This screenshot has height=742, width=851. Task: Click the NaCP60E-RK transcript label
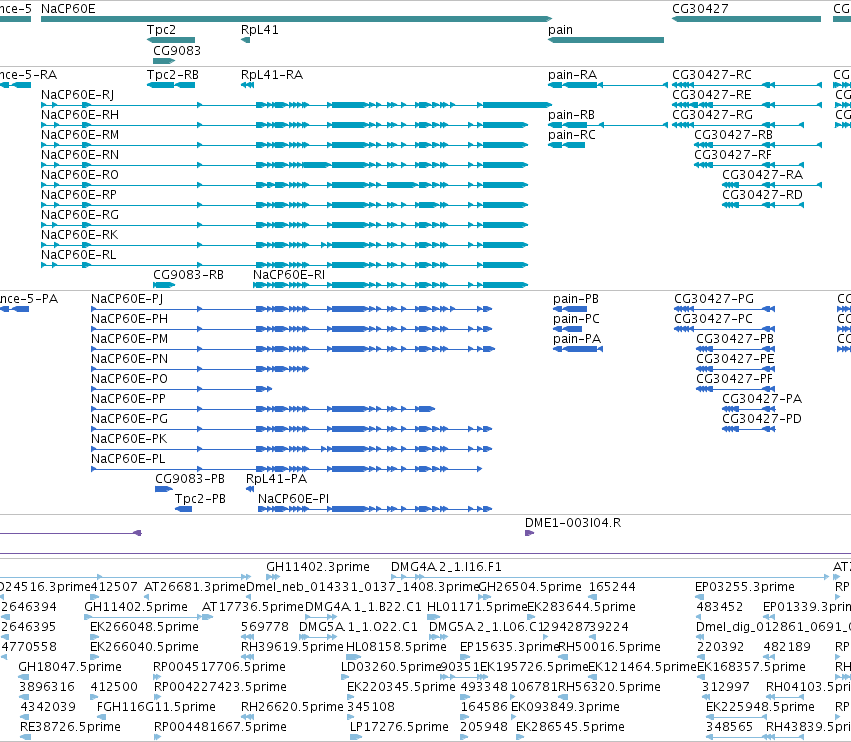80,235
